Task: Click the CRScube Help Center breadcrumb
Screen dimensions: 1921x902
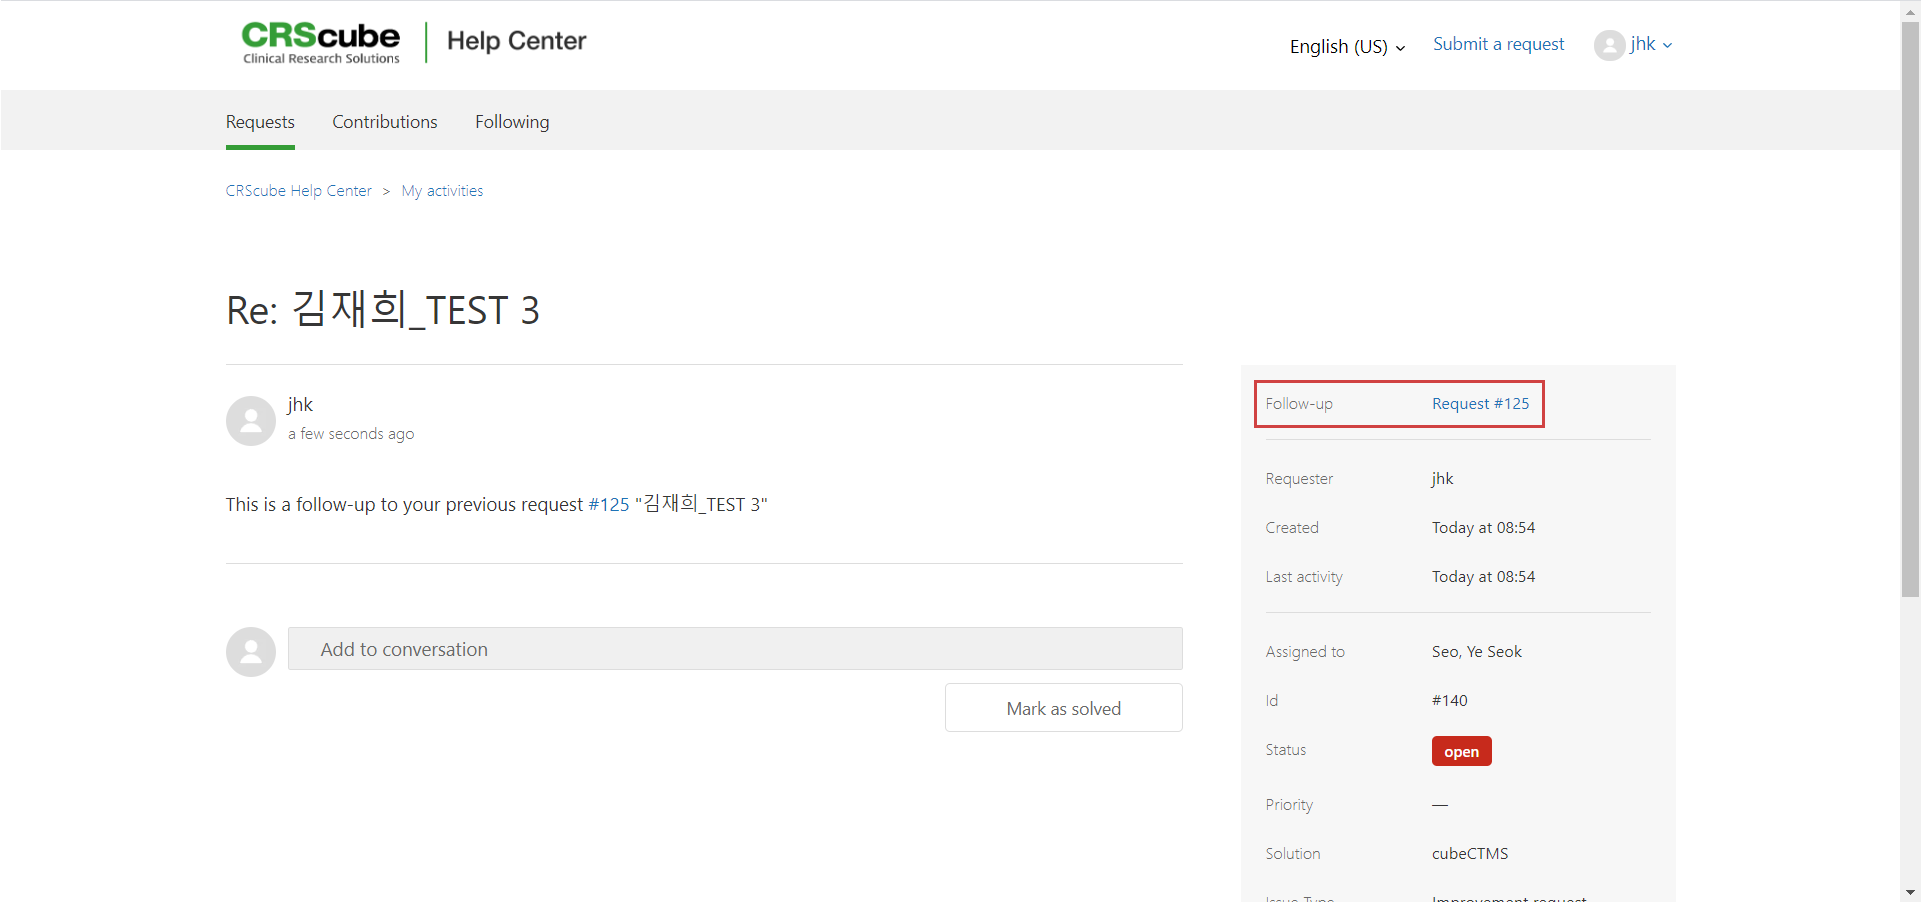Action: click(299, 191)
